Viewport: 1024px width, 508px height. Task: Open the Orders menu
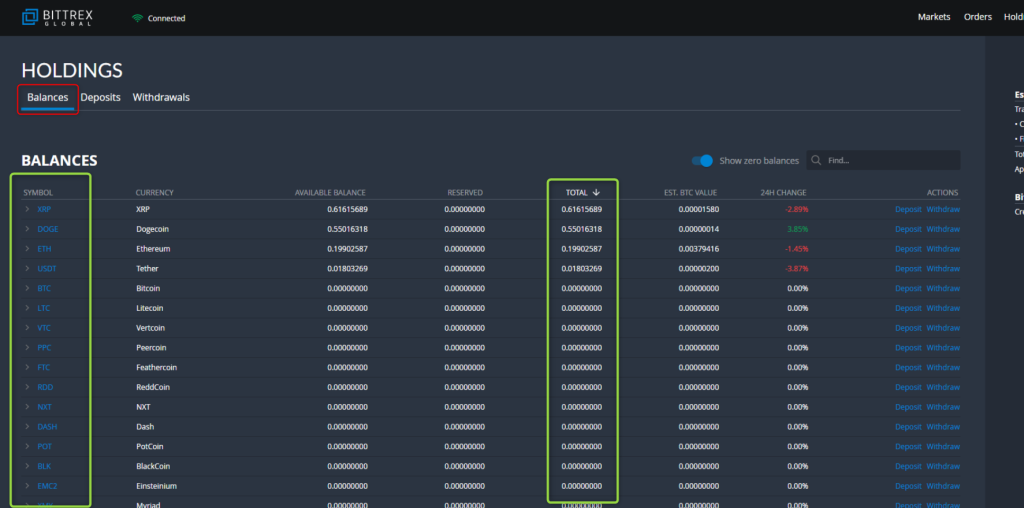point(978,17)
